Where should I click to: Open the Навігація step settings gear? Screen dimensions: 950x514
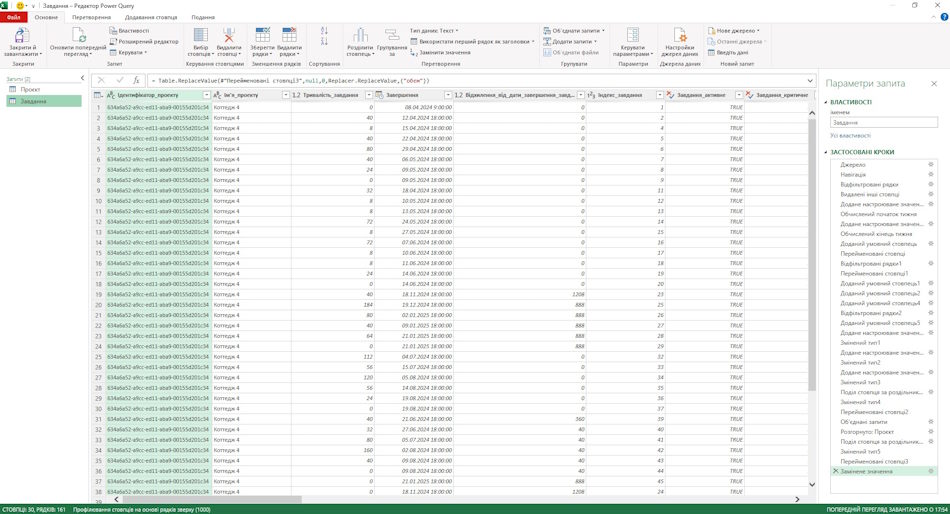[x=931, y=175]
